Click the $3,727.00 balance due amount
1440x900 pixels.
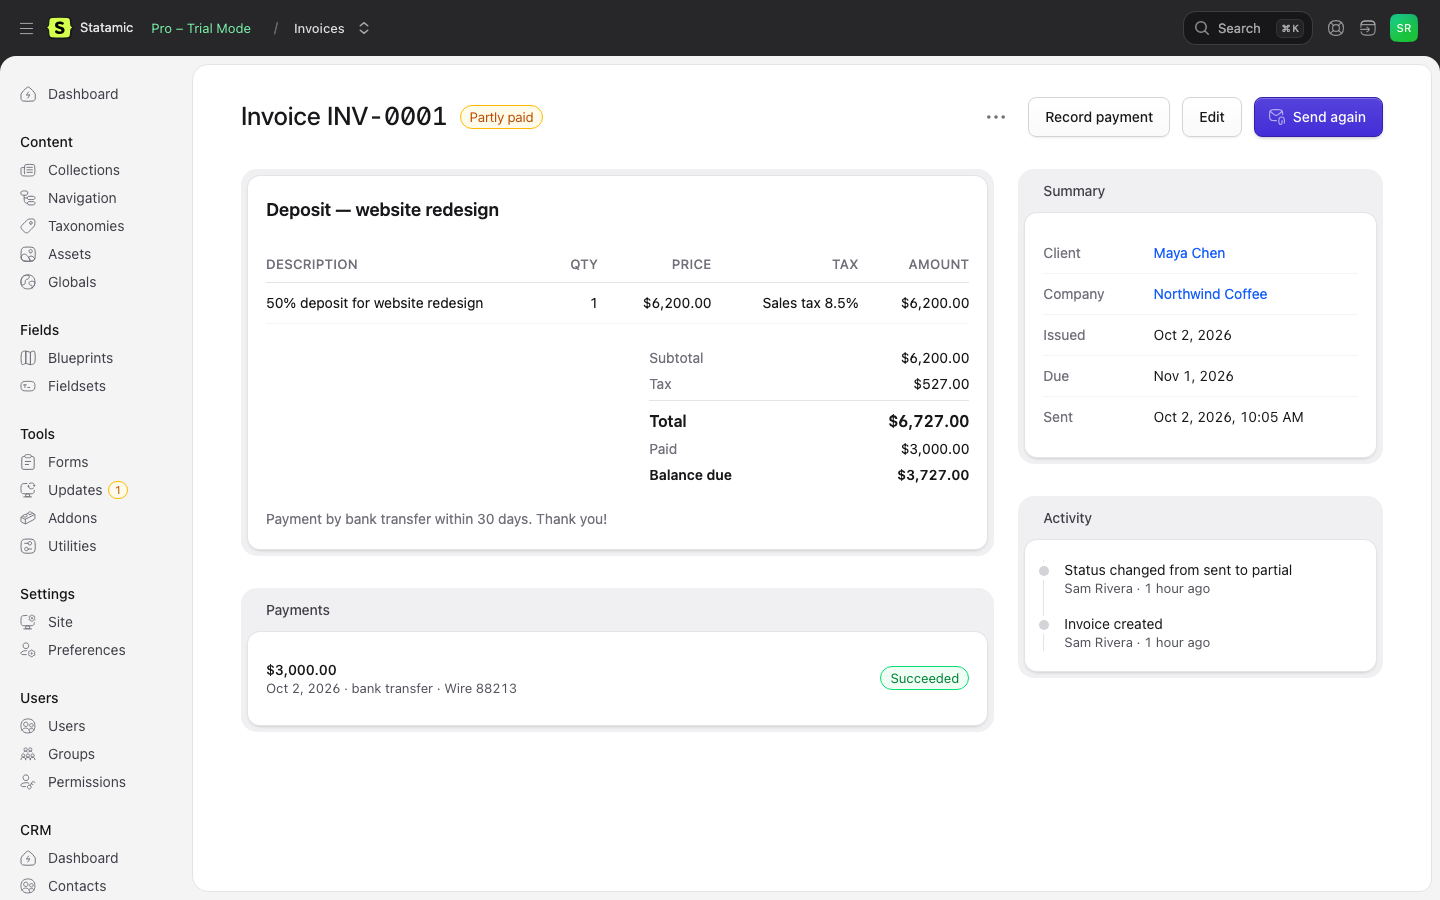click(933, 475)
